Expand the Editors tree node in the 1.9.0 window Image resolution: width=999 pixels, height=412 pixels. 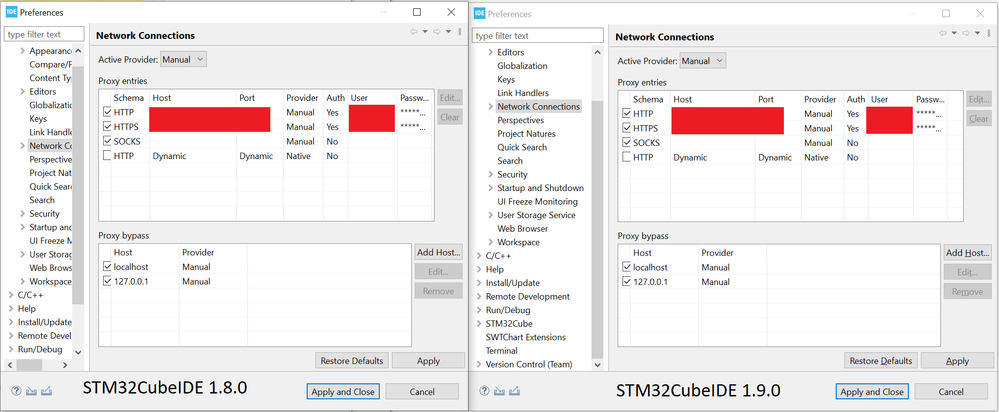pos(491,52)
